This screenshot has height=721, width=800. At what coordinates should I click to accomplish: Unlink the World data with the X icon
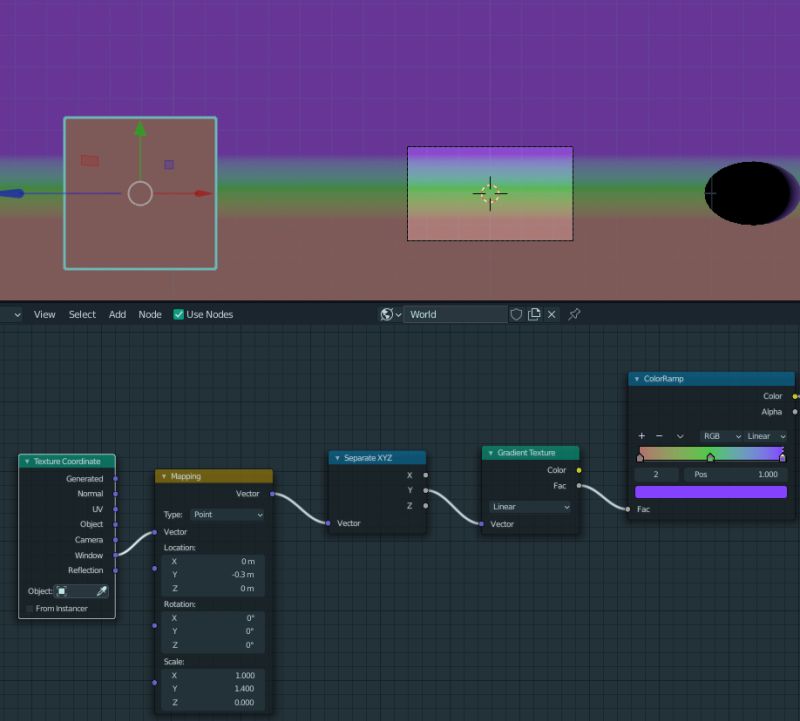click(x=551, y=314)
